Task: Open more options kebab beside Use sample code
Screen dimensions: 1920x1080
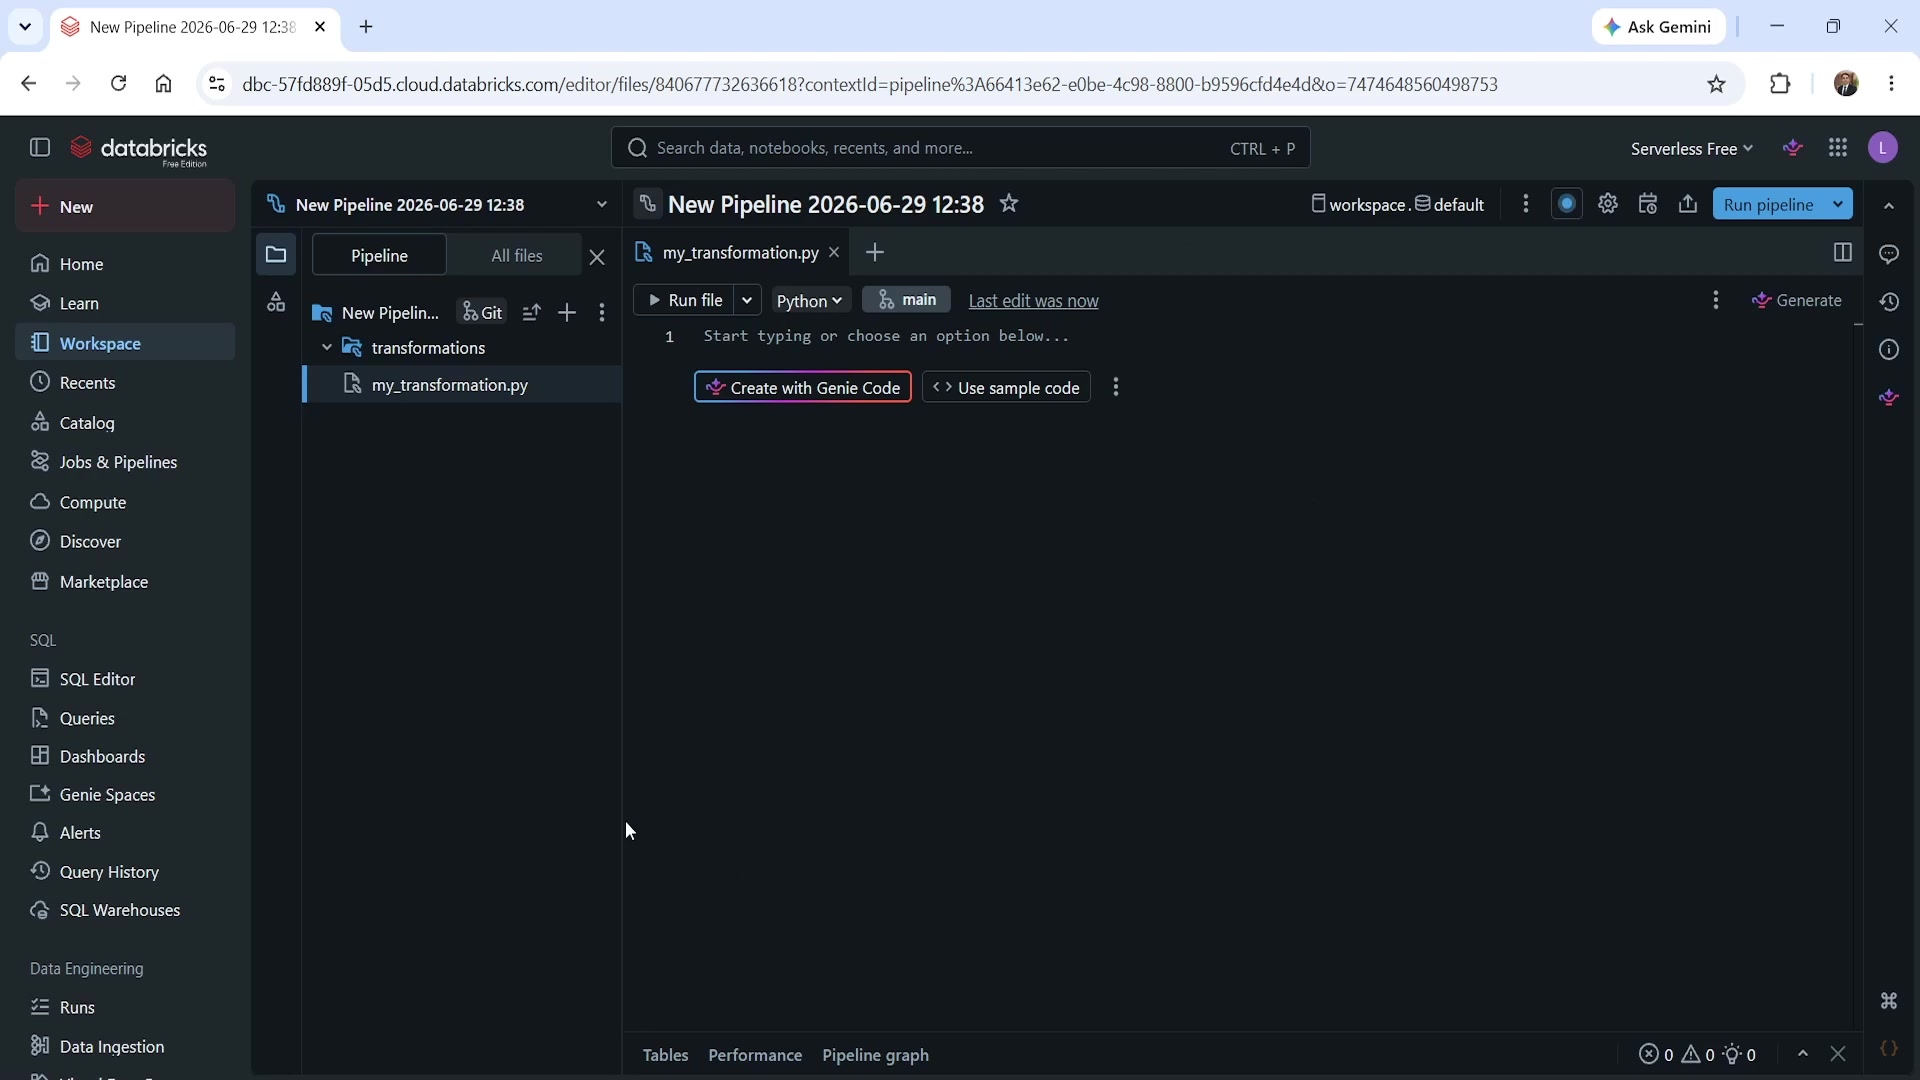Action: pos(1116,388)
